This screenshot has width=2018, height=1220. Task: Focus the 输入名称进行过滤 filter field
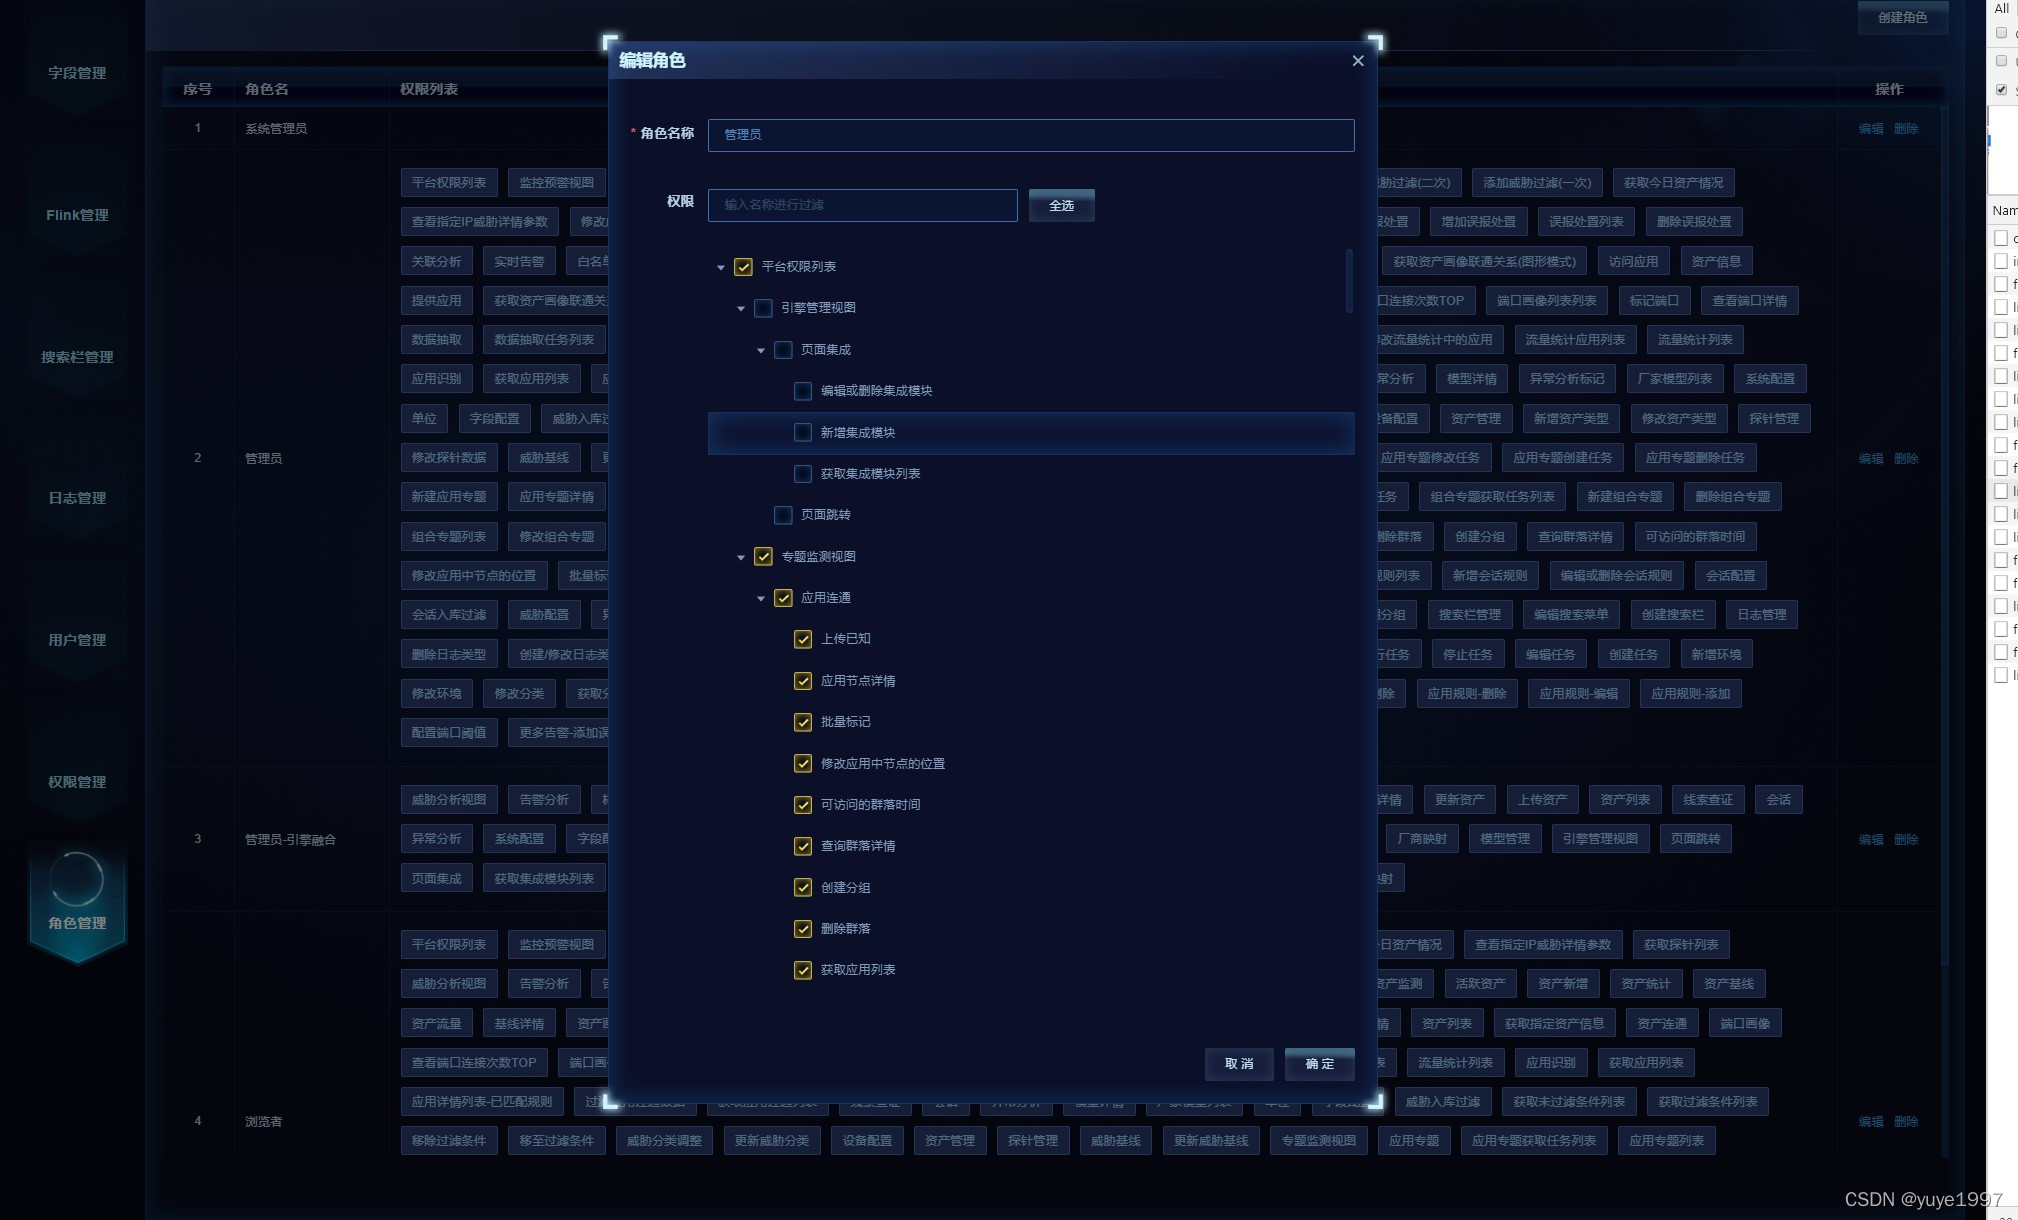(x=862, y=205)
